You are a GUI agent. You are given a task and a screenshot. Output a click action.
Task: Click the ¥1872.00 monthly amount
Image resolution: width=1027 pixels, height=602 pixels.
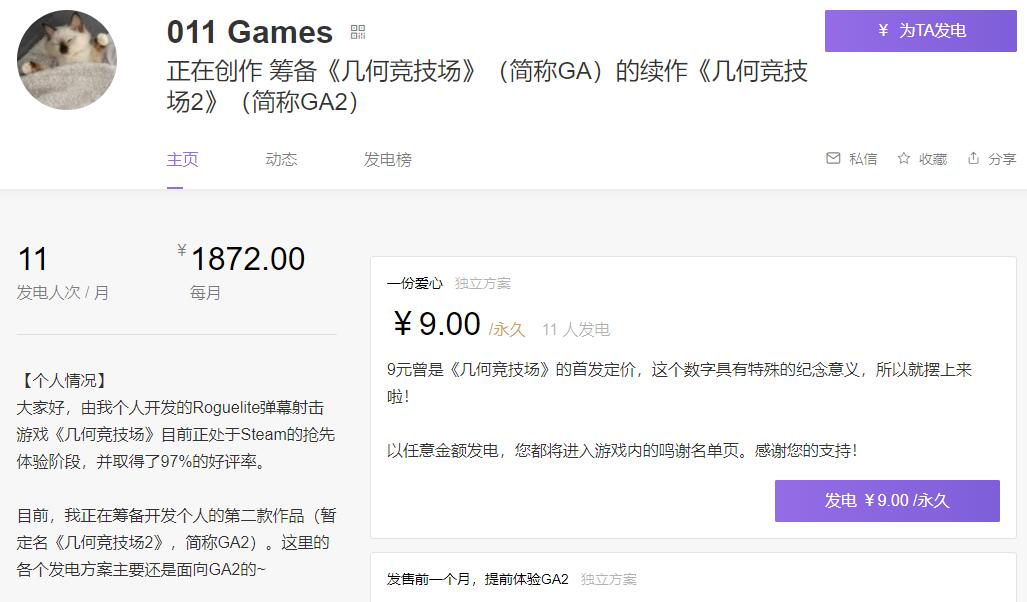[x=241, y=259]
